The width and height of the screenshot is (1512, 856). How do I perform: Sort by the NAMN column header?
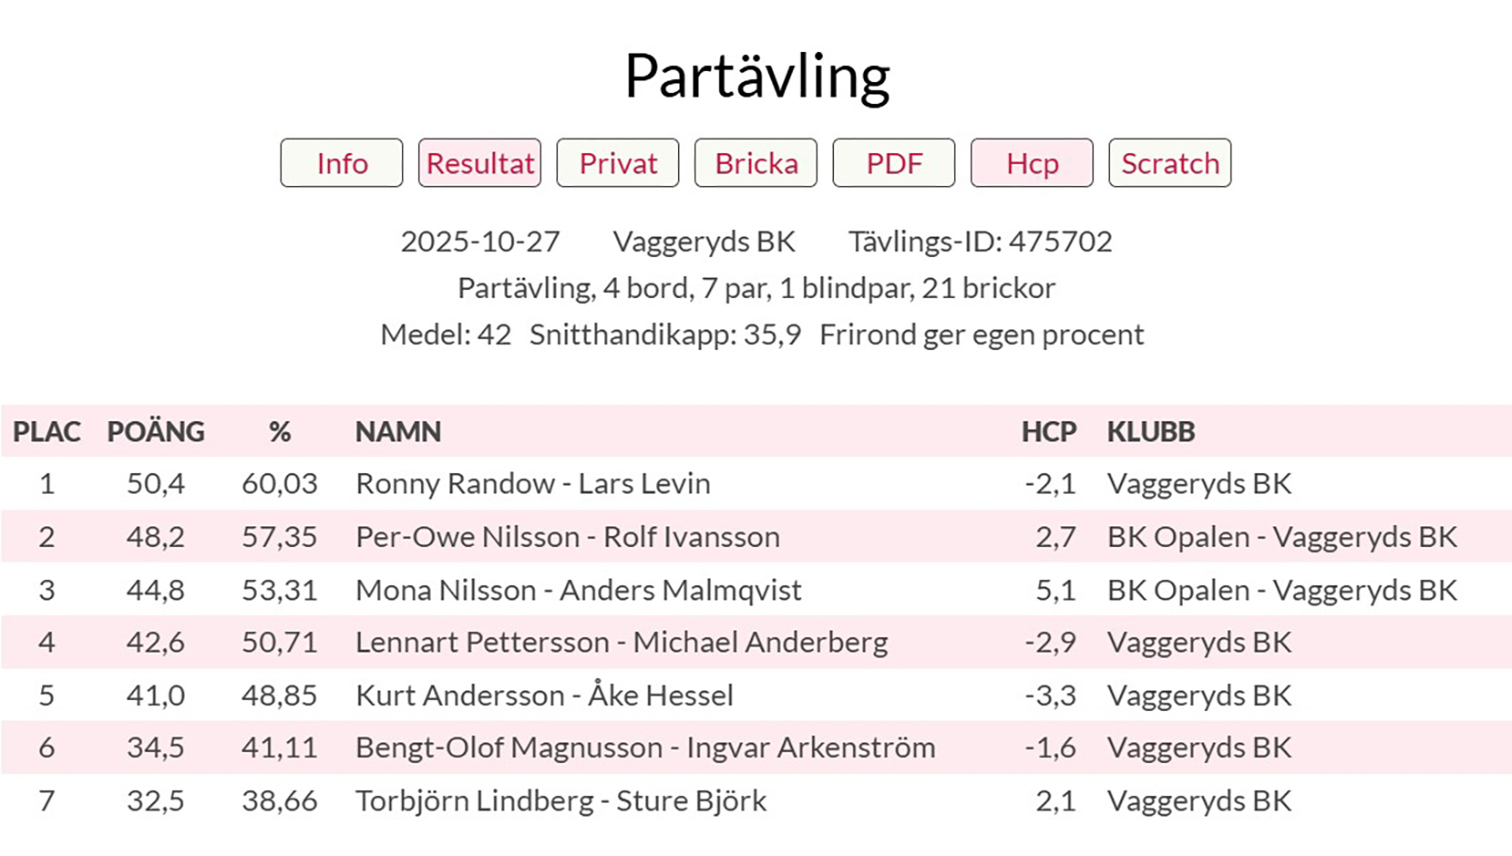pos(398,432)
